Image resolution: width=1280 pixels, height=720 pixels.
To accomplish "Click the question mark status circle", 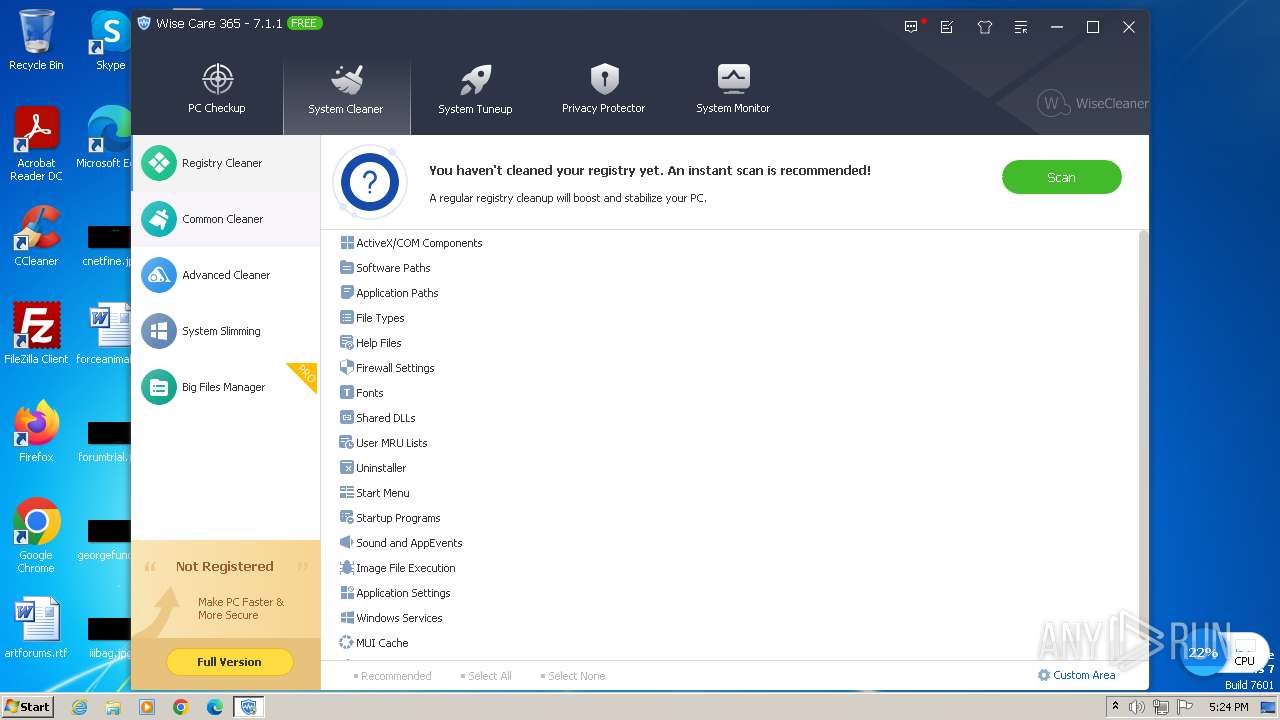I will pyautogui.click(x=370, y=182).
